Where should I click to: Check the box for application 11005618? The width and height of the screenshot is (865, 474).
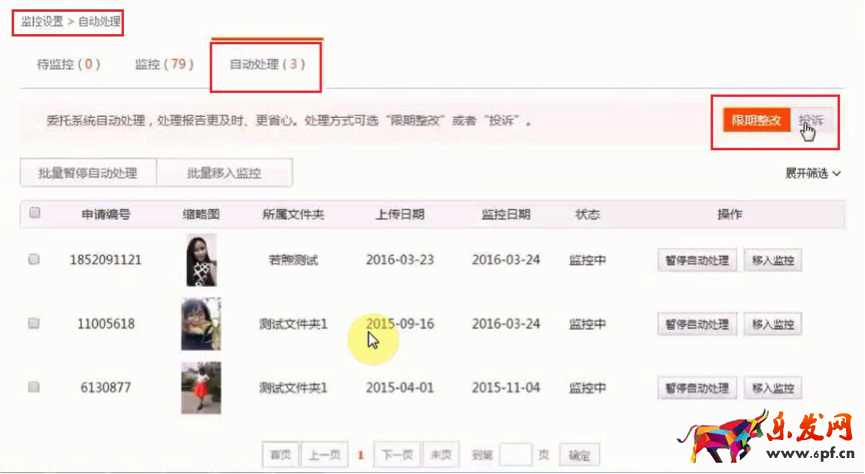[34, 324]
